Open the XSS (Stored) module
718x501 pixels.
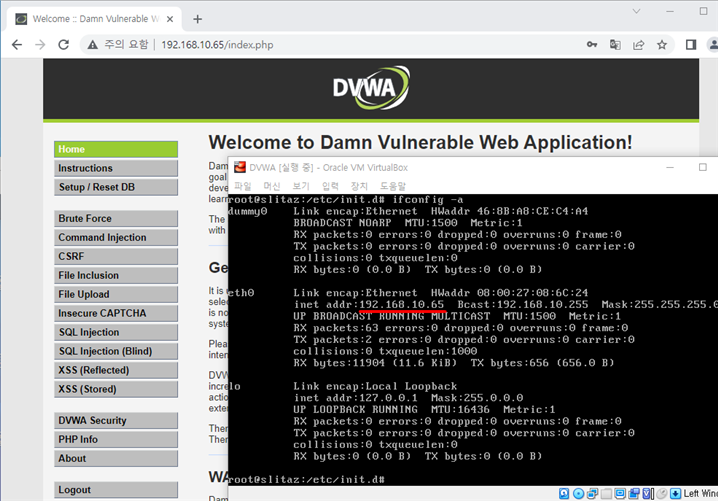click(x=116, y=389)
